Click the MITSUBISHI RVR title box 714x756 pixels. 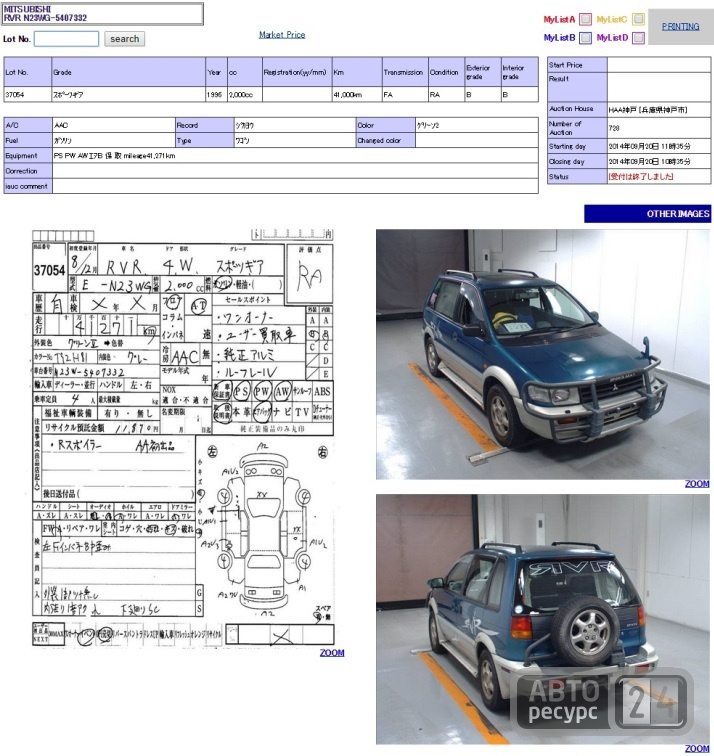click(x=103, y=14)
